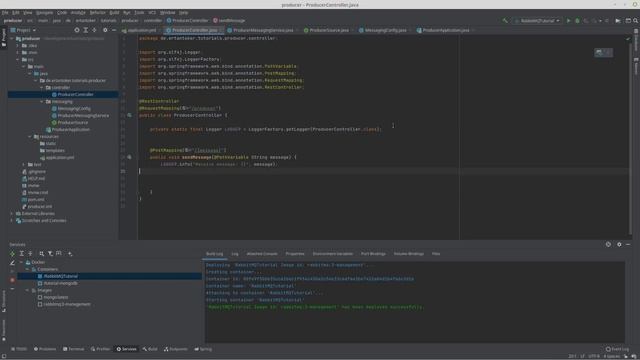Open the Build menu
The height and width of the screenshot is (360, 640).
coord(114,13)
